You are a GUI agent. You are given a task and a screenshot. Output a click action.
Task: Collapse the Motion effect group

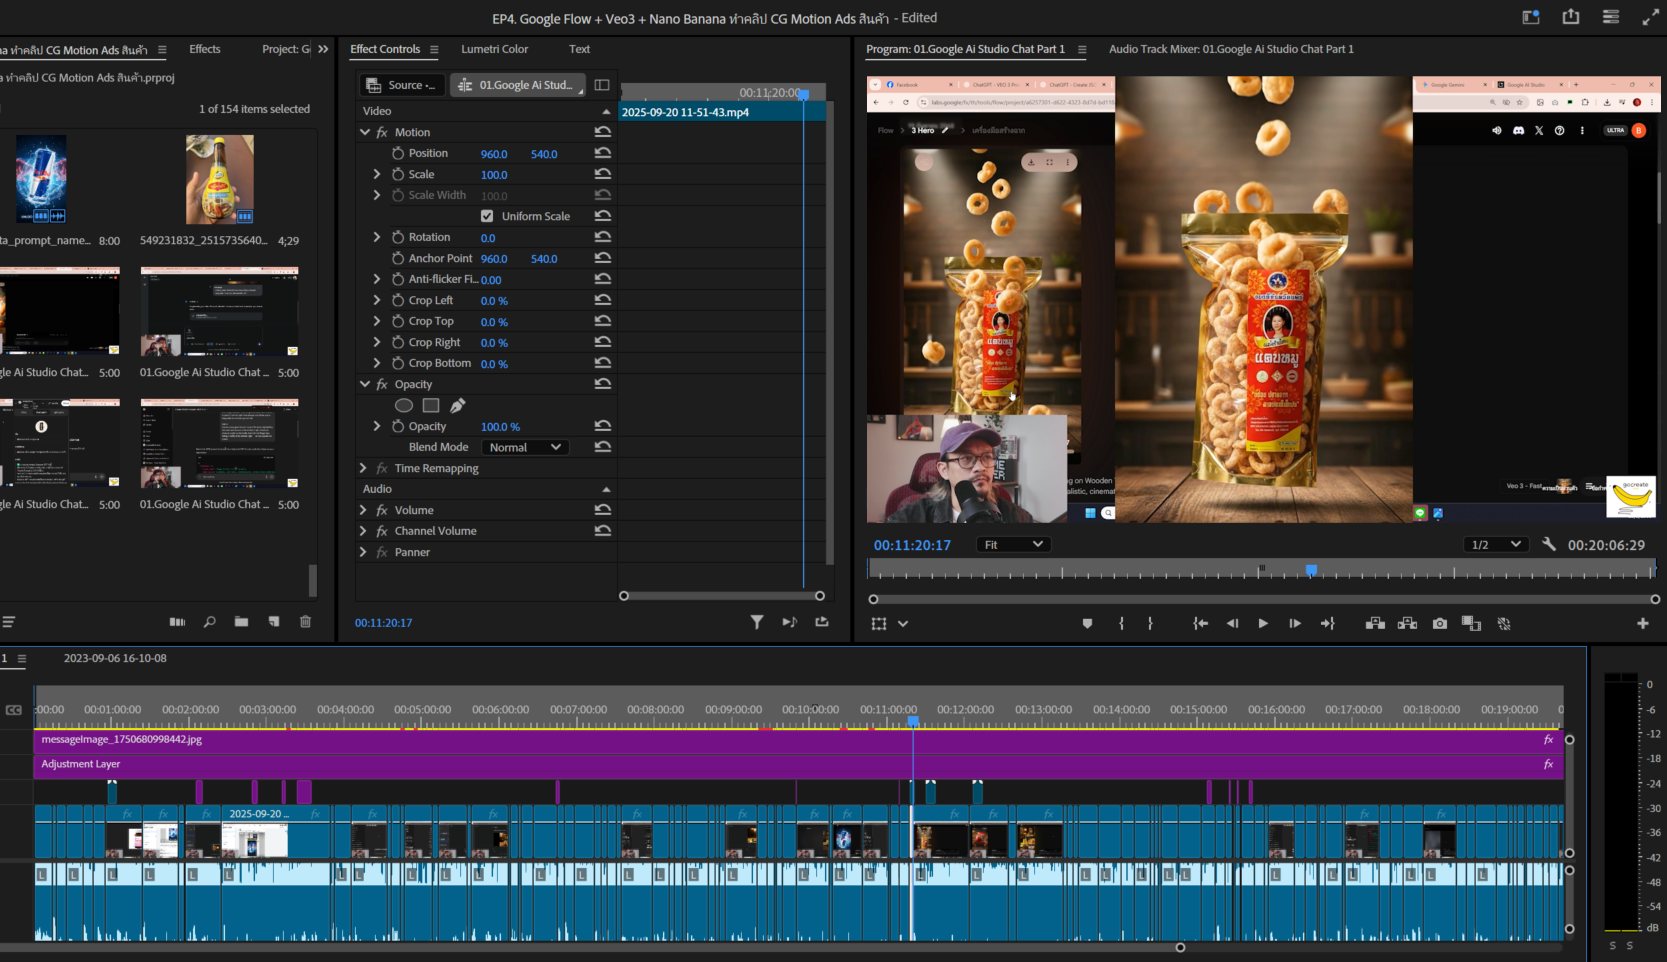click(365, 132)
